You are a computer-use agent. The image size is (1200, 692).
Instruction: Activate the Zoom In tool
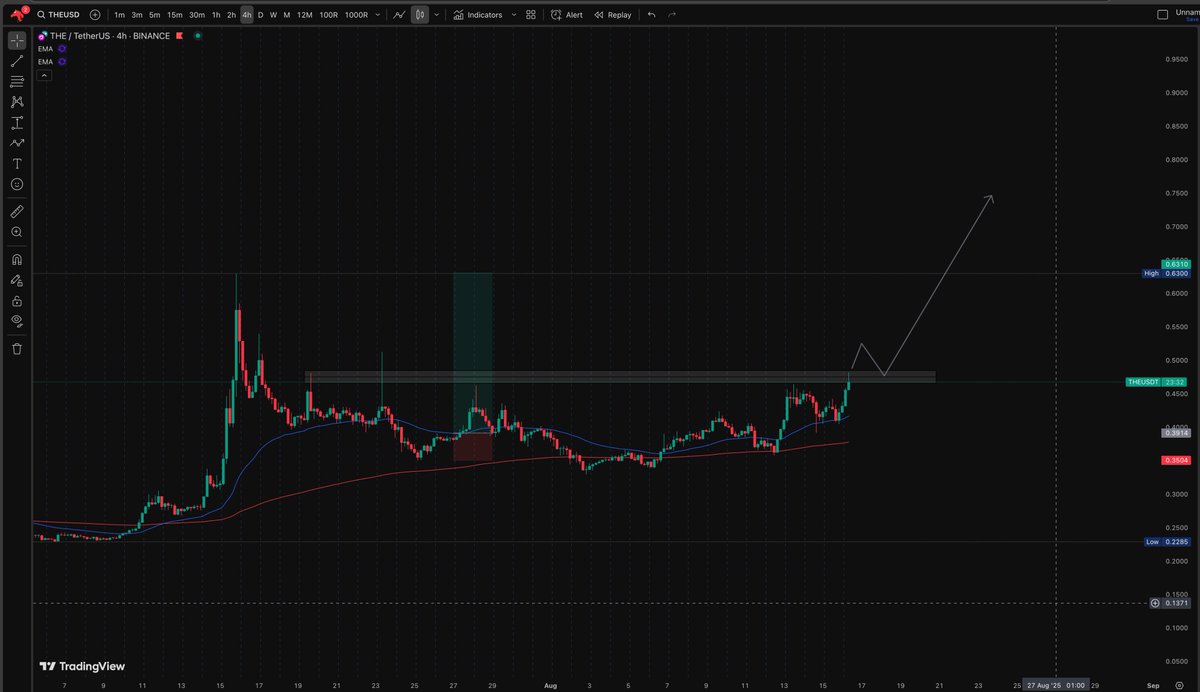click(x=17, y=232)
